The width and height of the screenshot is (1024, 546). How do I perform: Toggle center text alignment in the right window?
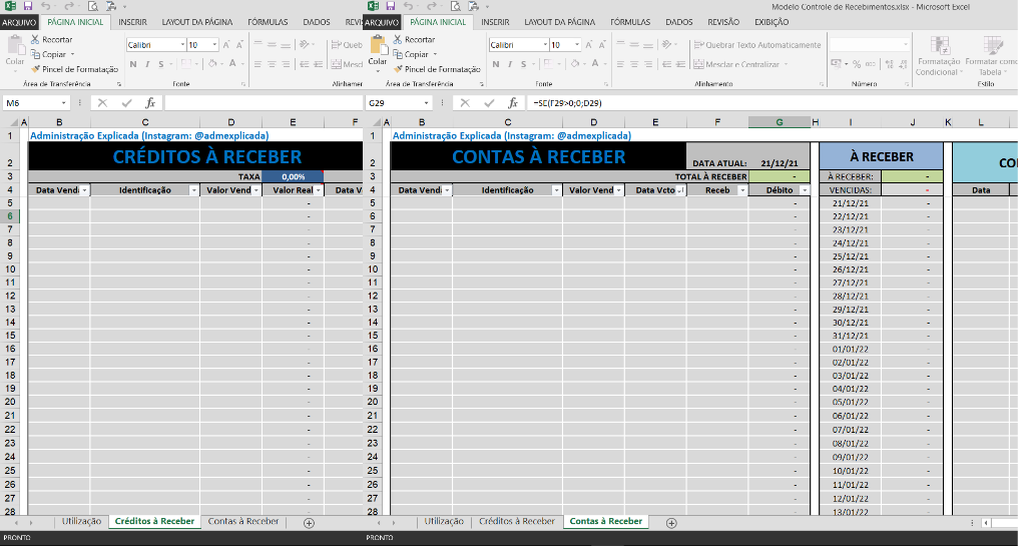[634, 64]
